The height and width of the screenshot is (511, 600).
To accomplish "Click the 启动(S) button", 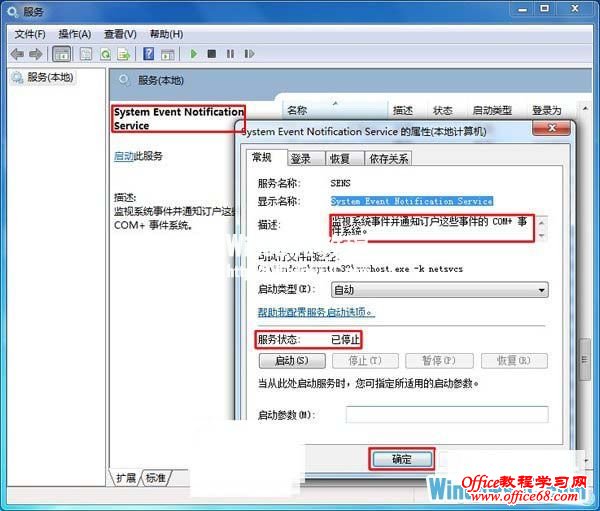I will pos(292,361).
